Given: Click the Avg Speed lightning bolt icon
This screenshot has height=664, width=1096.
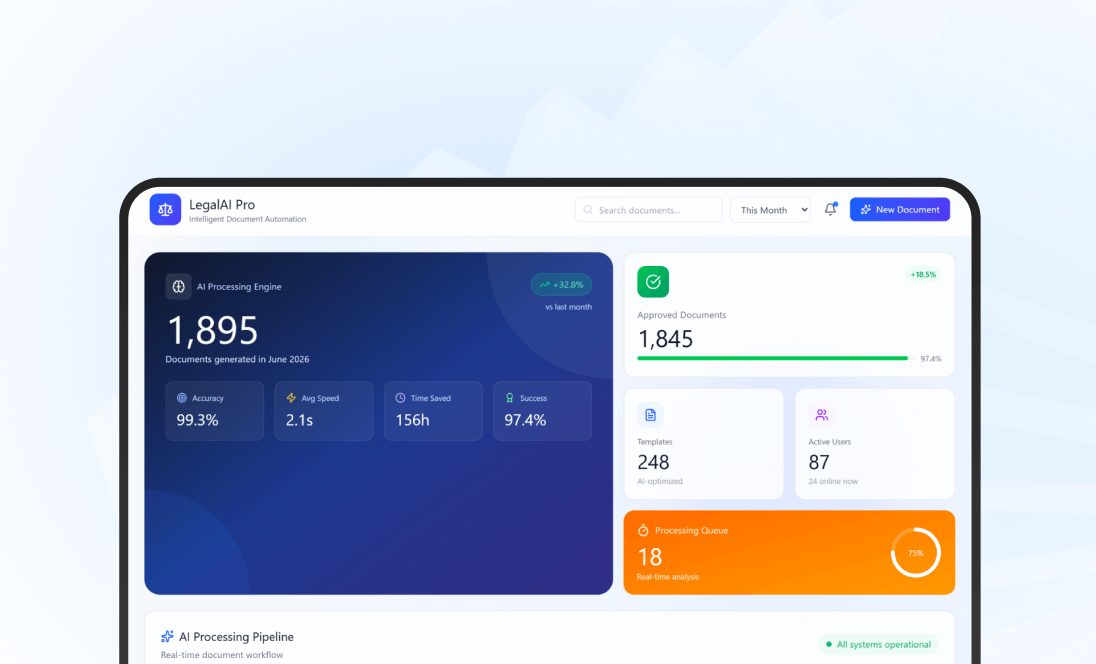Looking at the screenshot, I should pyautogui.click(x=290, y=397).
